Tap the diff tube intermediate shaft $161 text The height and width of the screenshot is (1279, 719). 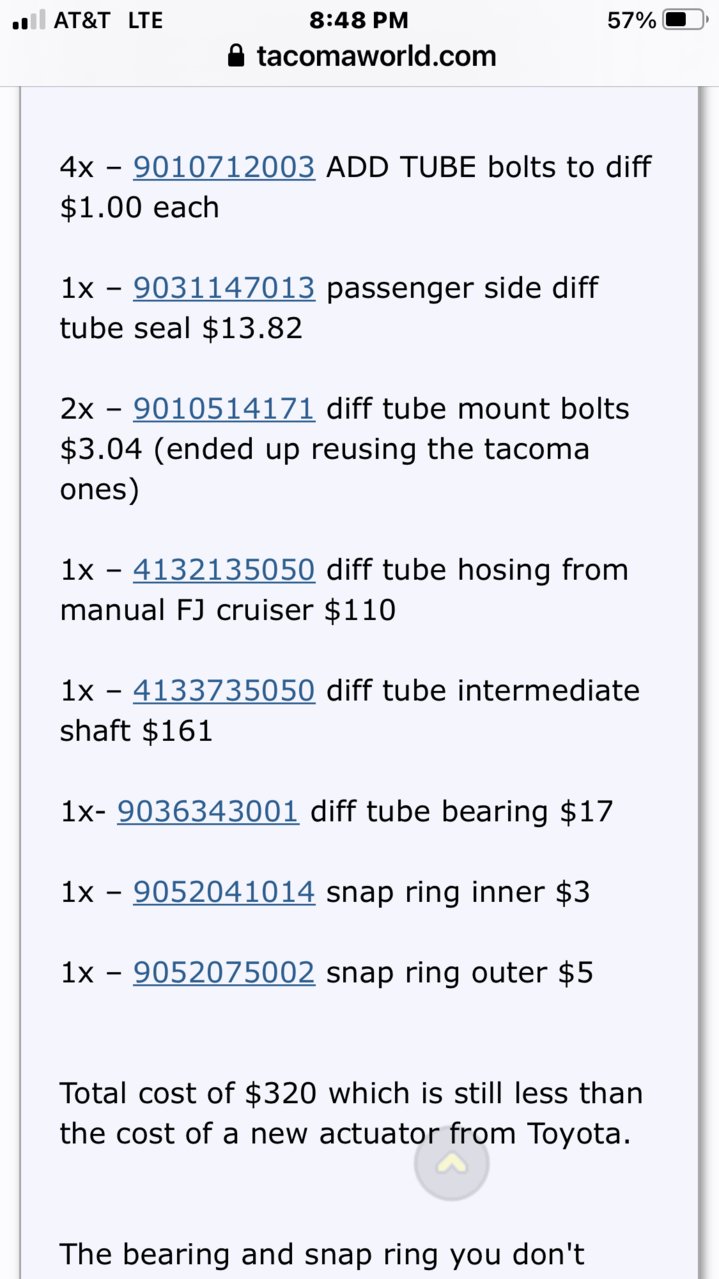(x=350, y=711)
